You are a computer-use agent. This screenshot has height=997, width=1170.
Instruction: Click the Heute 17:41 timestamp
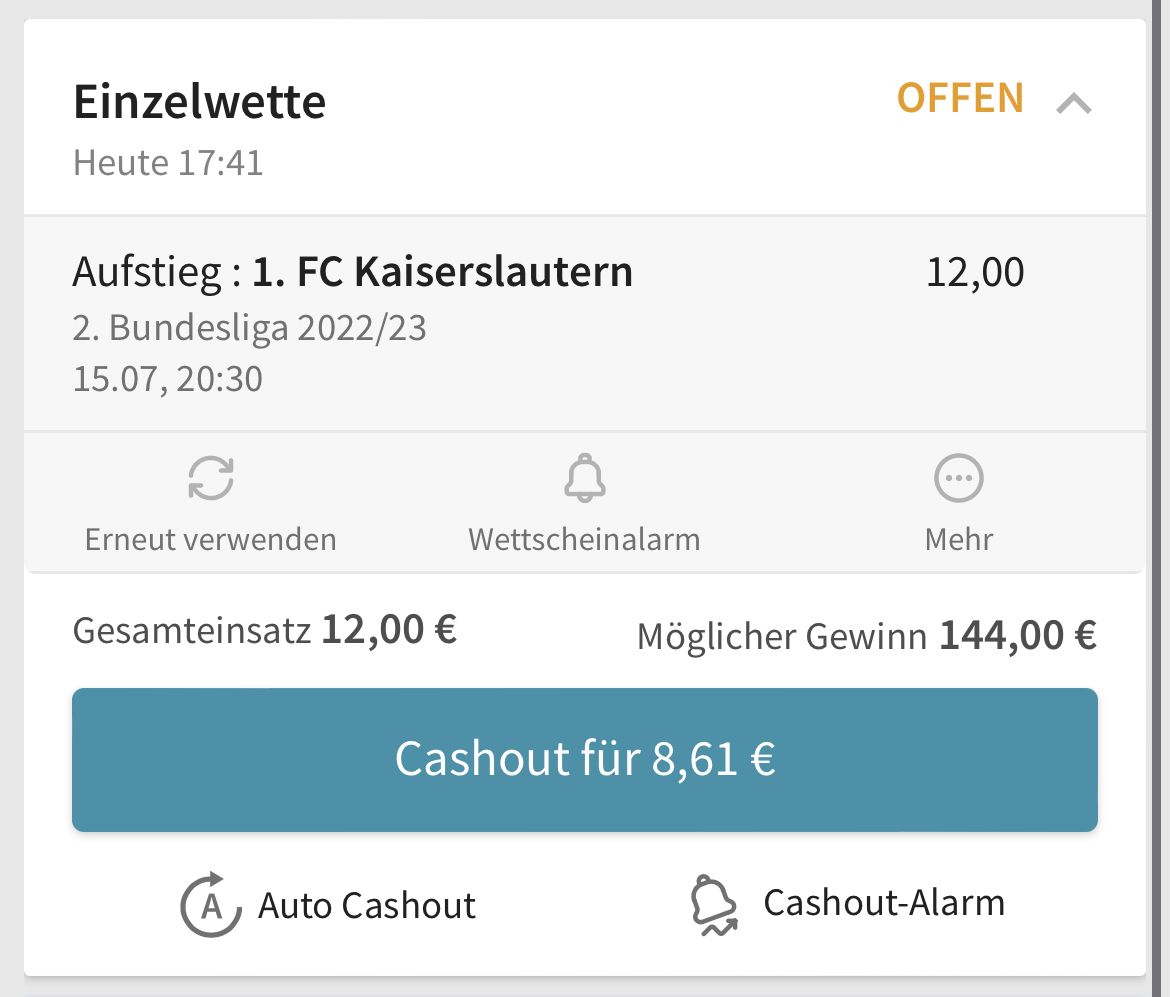pos(168,162)
